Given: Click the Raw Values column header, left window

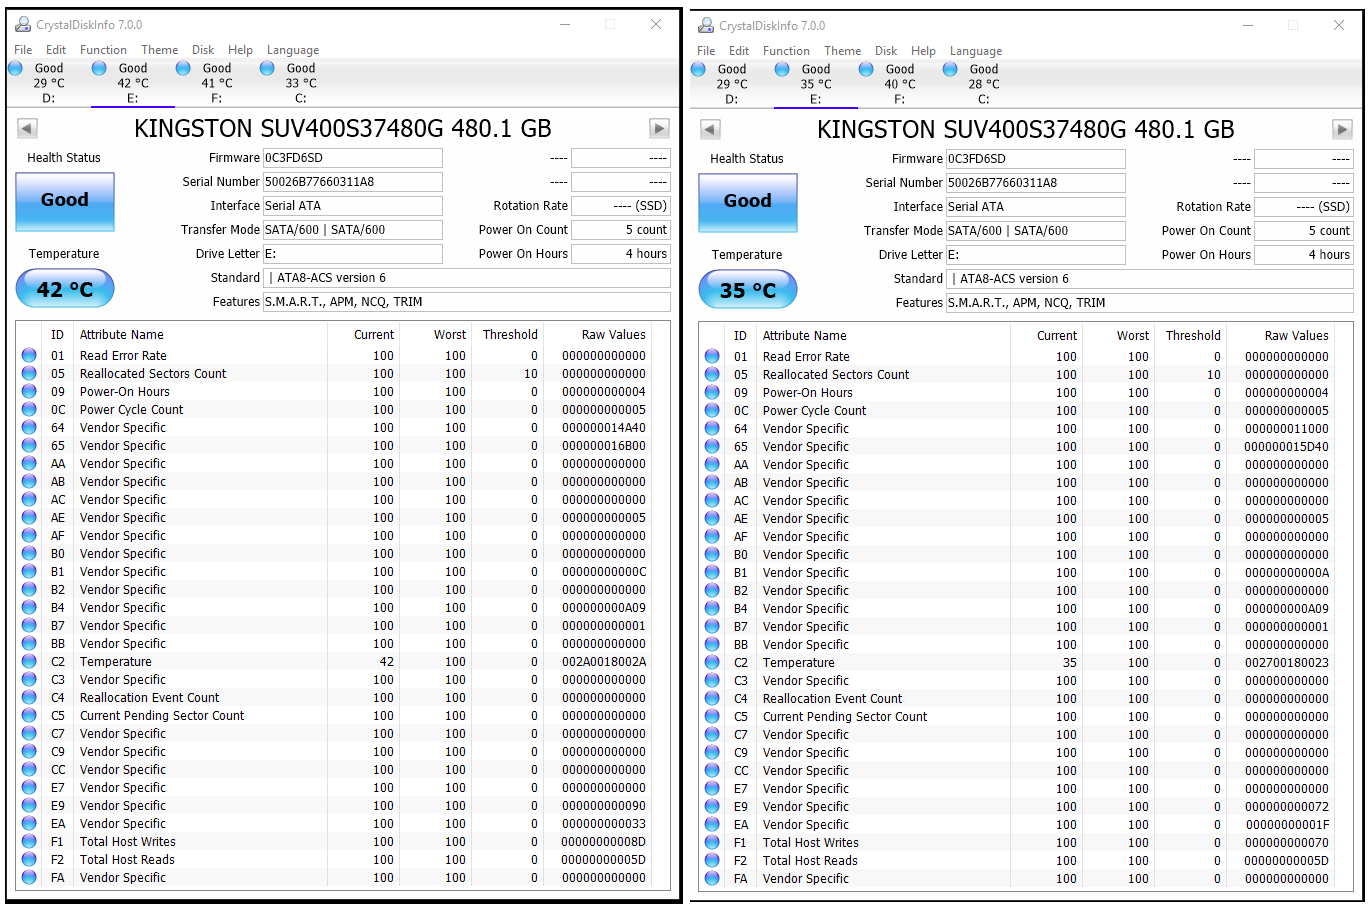Looking at the screenshot, I should (614, 335).
